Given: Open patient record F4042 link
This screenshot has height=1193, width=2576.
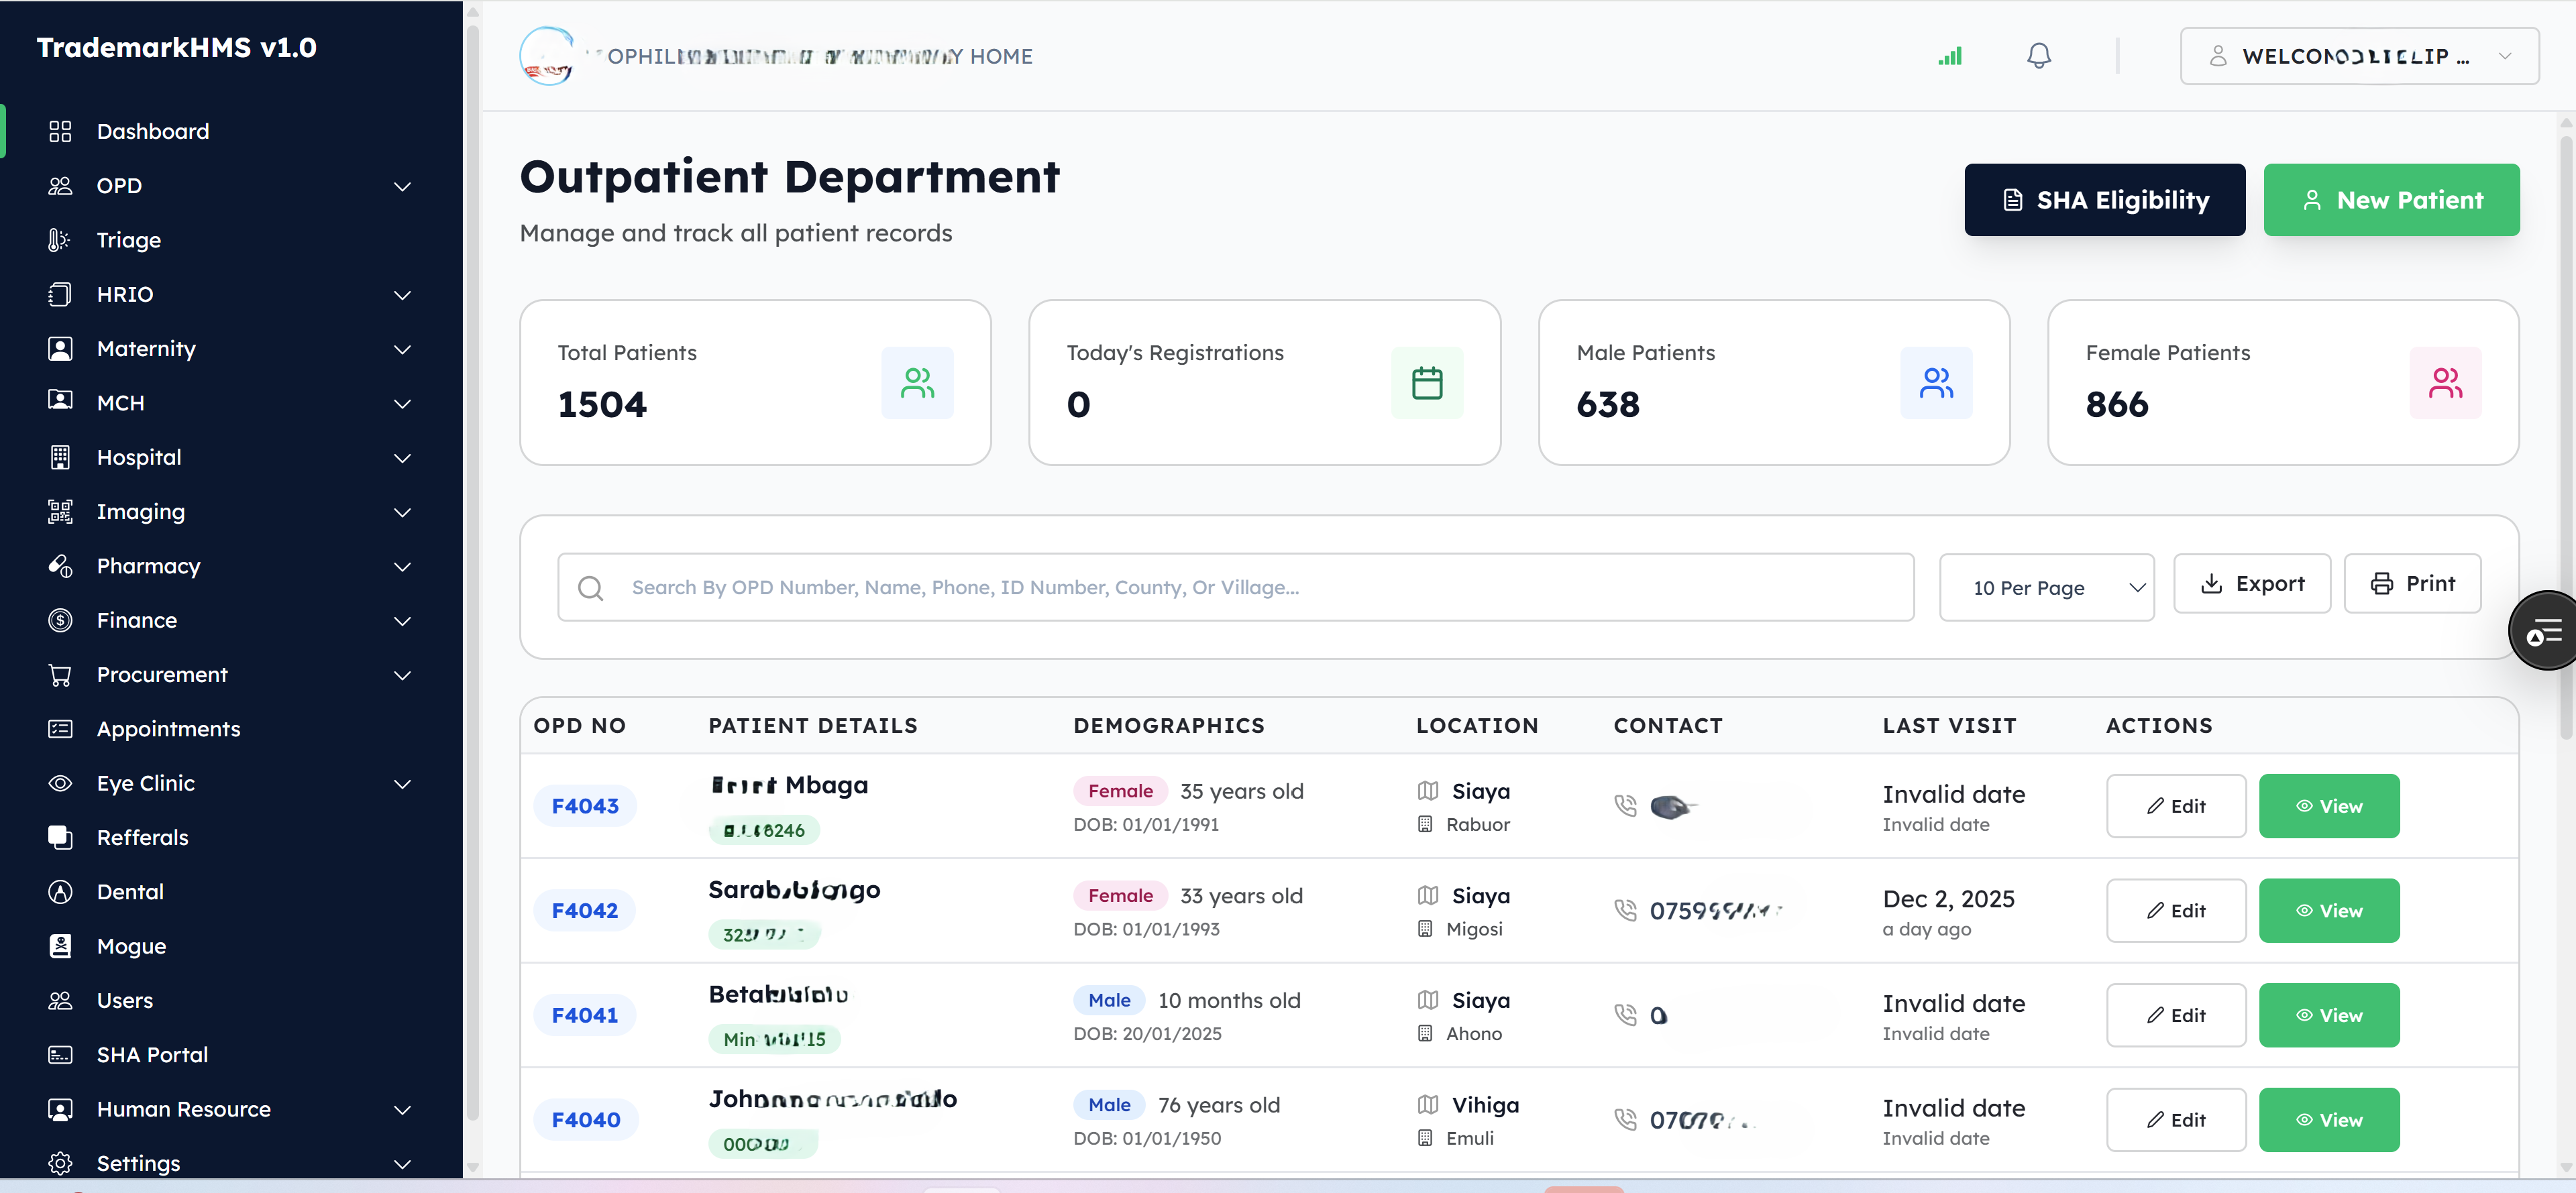Looking at the screenshot, I should (x=584, y=910).
